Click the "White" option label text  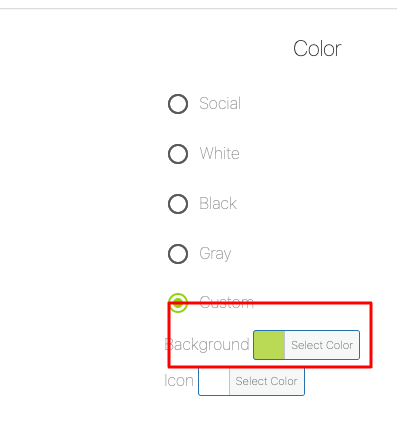(x=220, y=153)
